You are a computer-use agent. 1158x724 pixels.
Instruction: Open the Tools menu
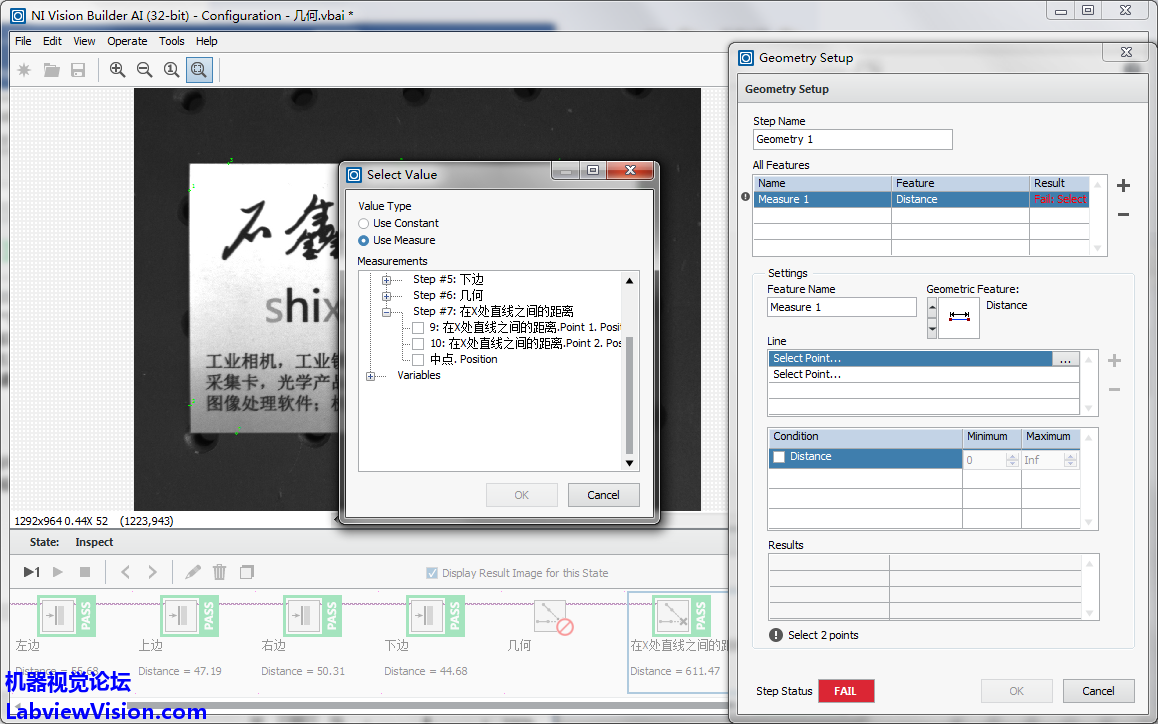click(x=172, y=41)
